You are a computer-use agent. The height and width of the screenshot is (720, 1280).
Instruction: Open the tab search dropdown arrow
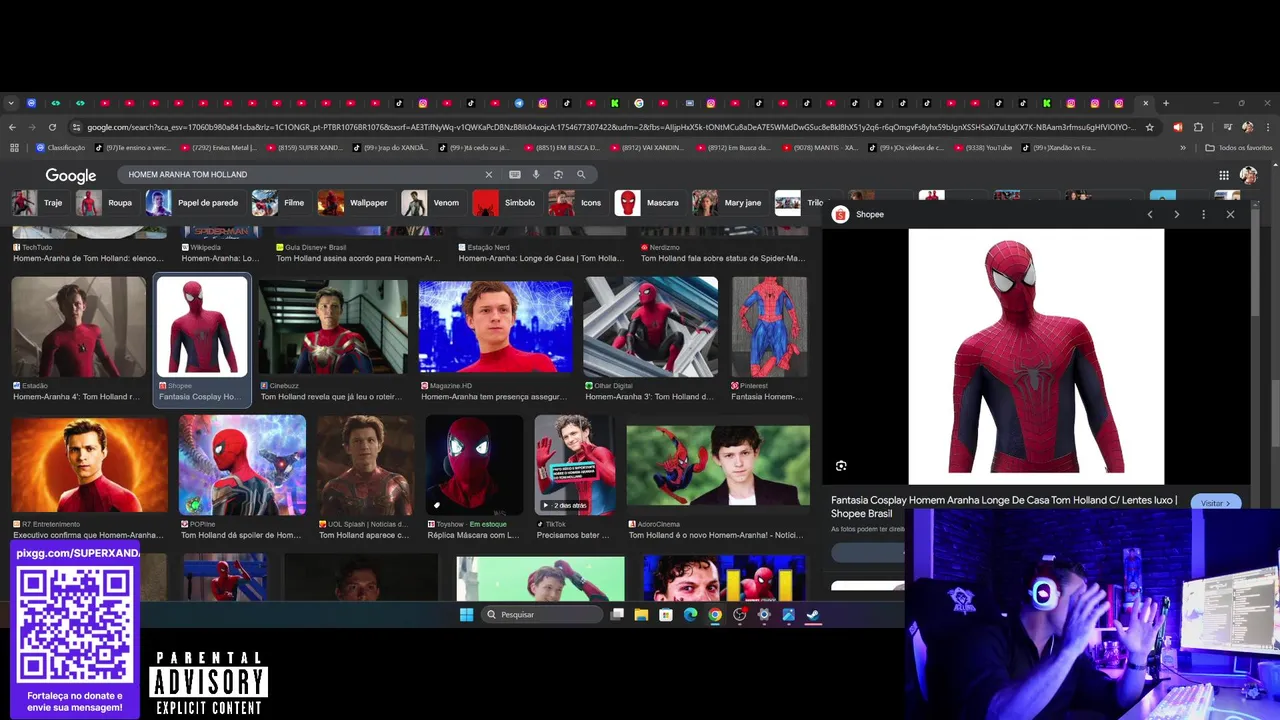click(11, 103)
